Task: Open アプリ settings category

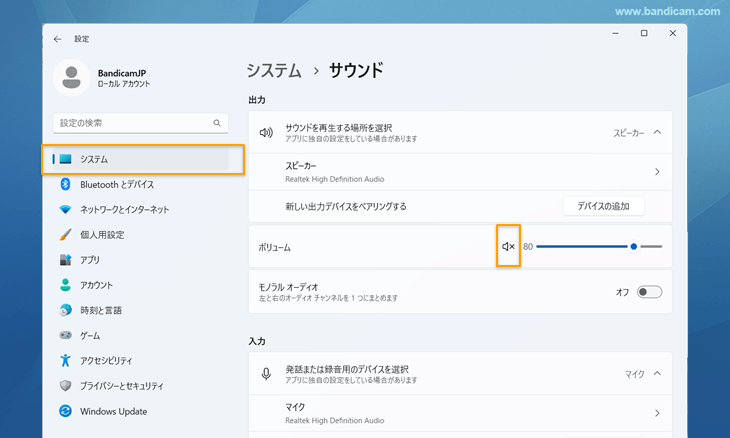Action: pyautogui.click(x=140, y=260)
